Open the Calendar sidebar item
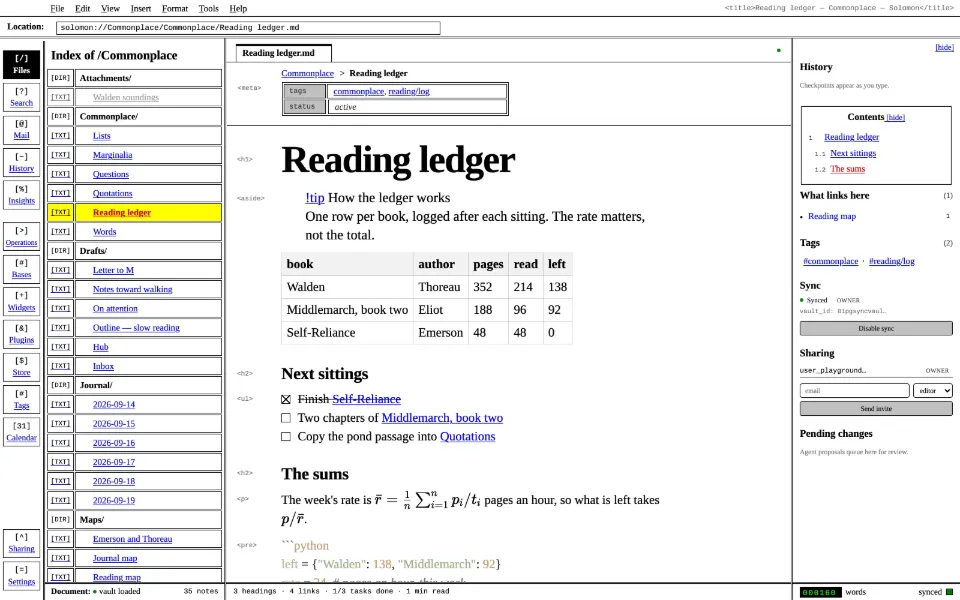 [21, 432]
